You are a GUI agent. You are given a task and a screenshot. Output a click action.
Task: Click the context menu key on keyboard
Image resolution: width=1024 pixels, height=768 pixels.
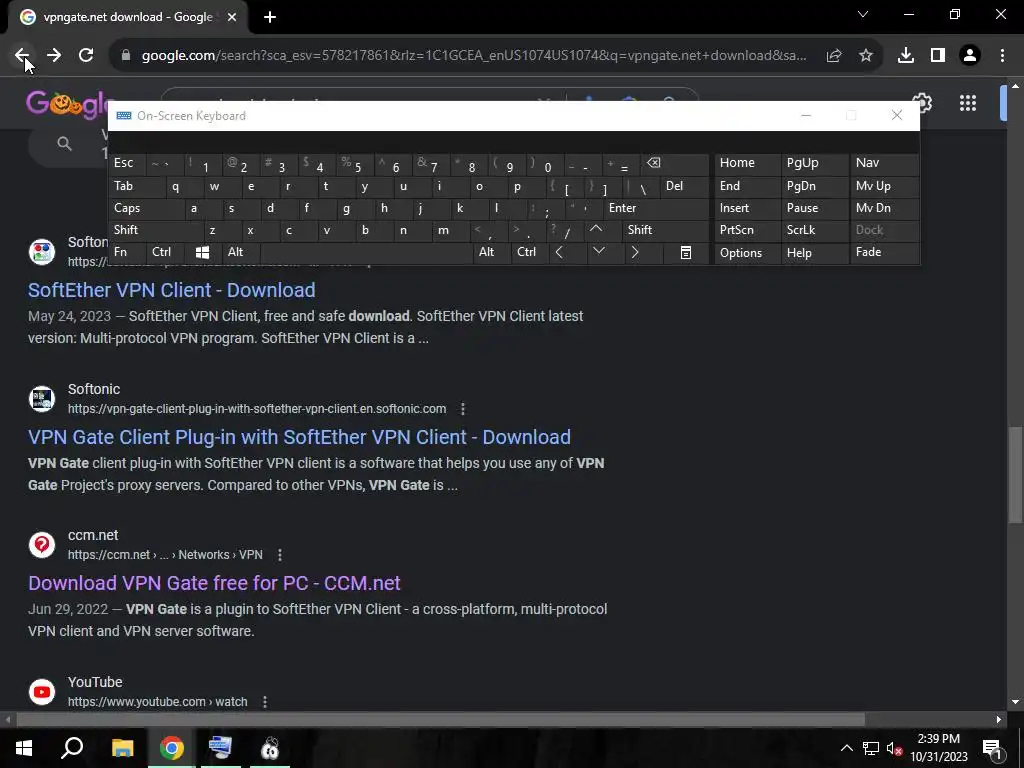click(x=686, y=253)
